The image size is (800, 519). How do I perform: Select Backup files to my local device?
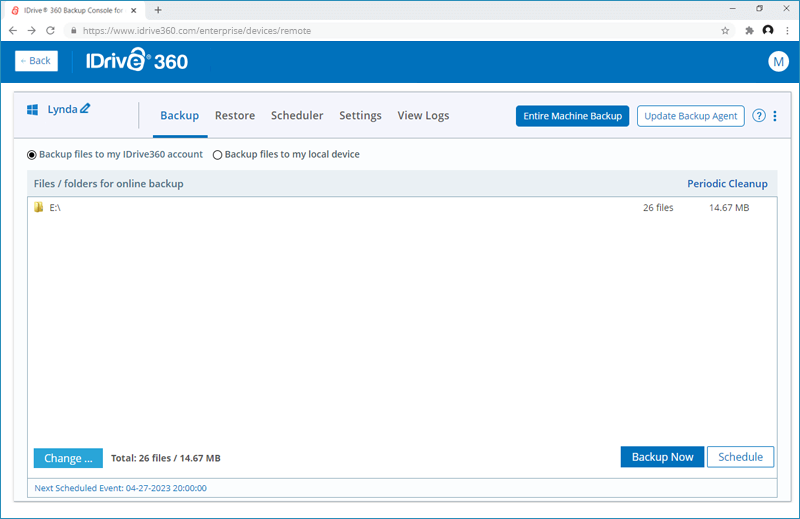[x=217, y=155]
